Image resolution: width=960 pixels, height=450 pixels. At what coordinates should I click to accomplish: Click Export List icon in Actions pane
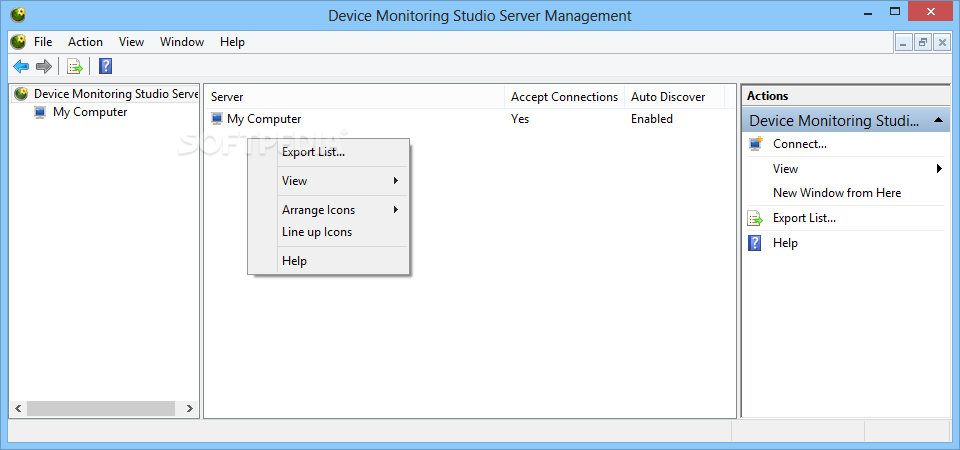[756, 218]
